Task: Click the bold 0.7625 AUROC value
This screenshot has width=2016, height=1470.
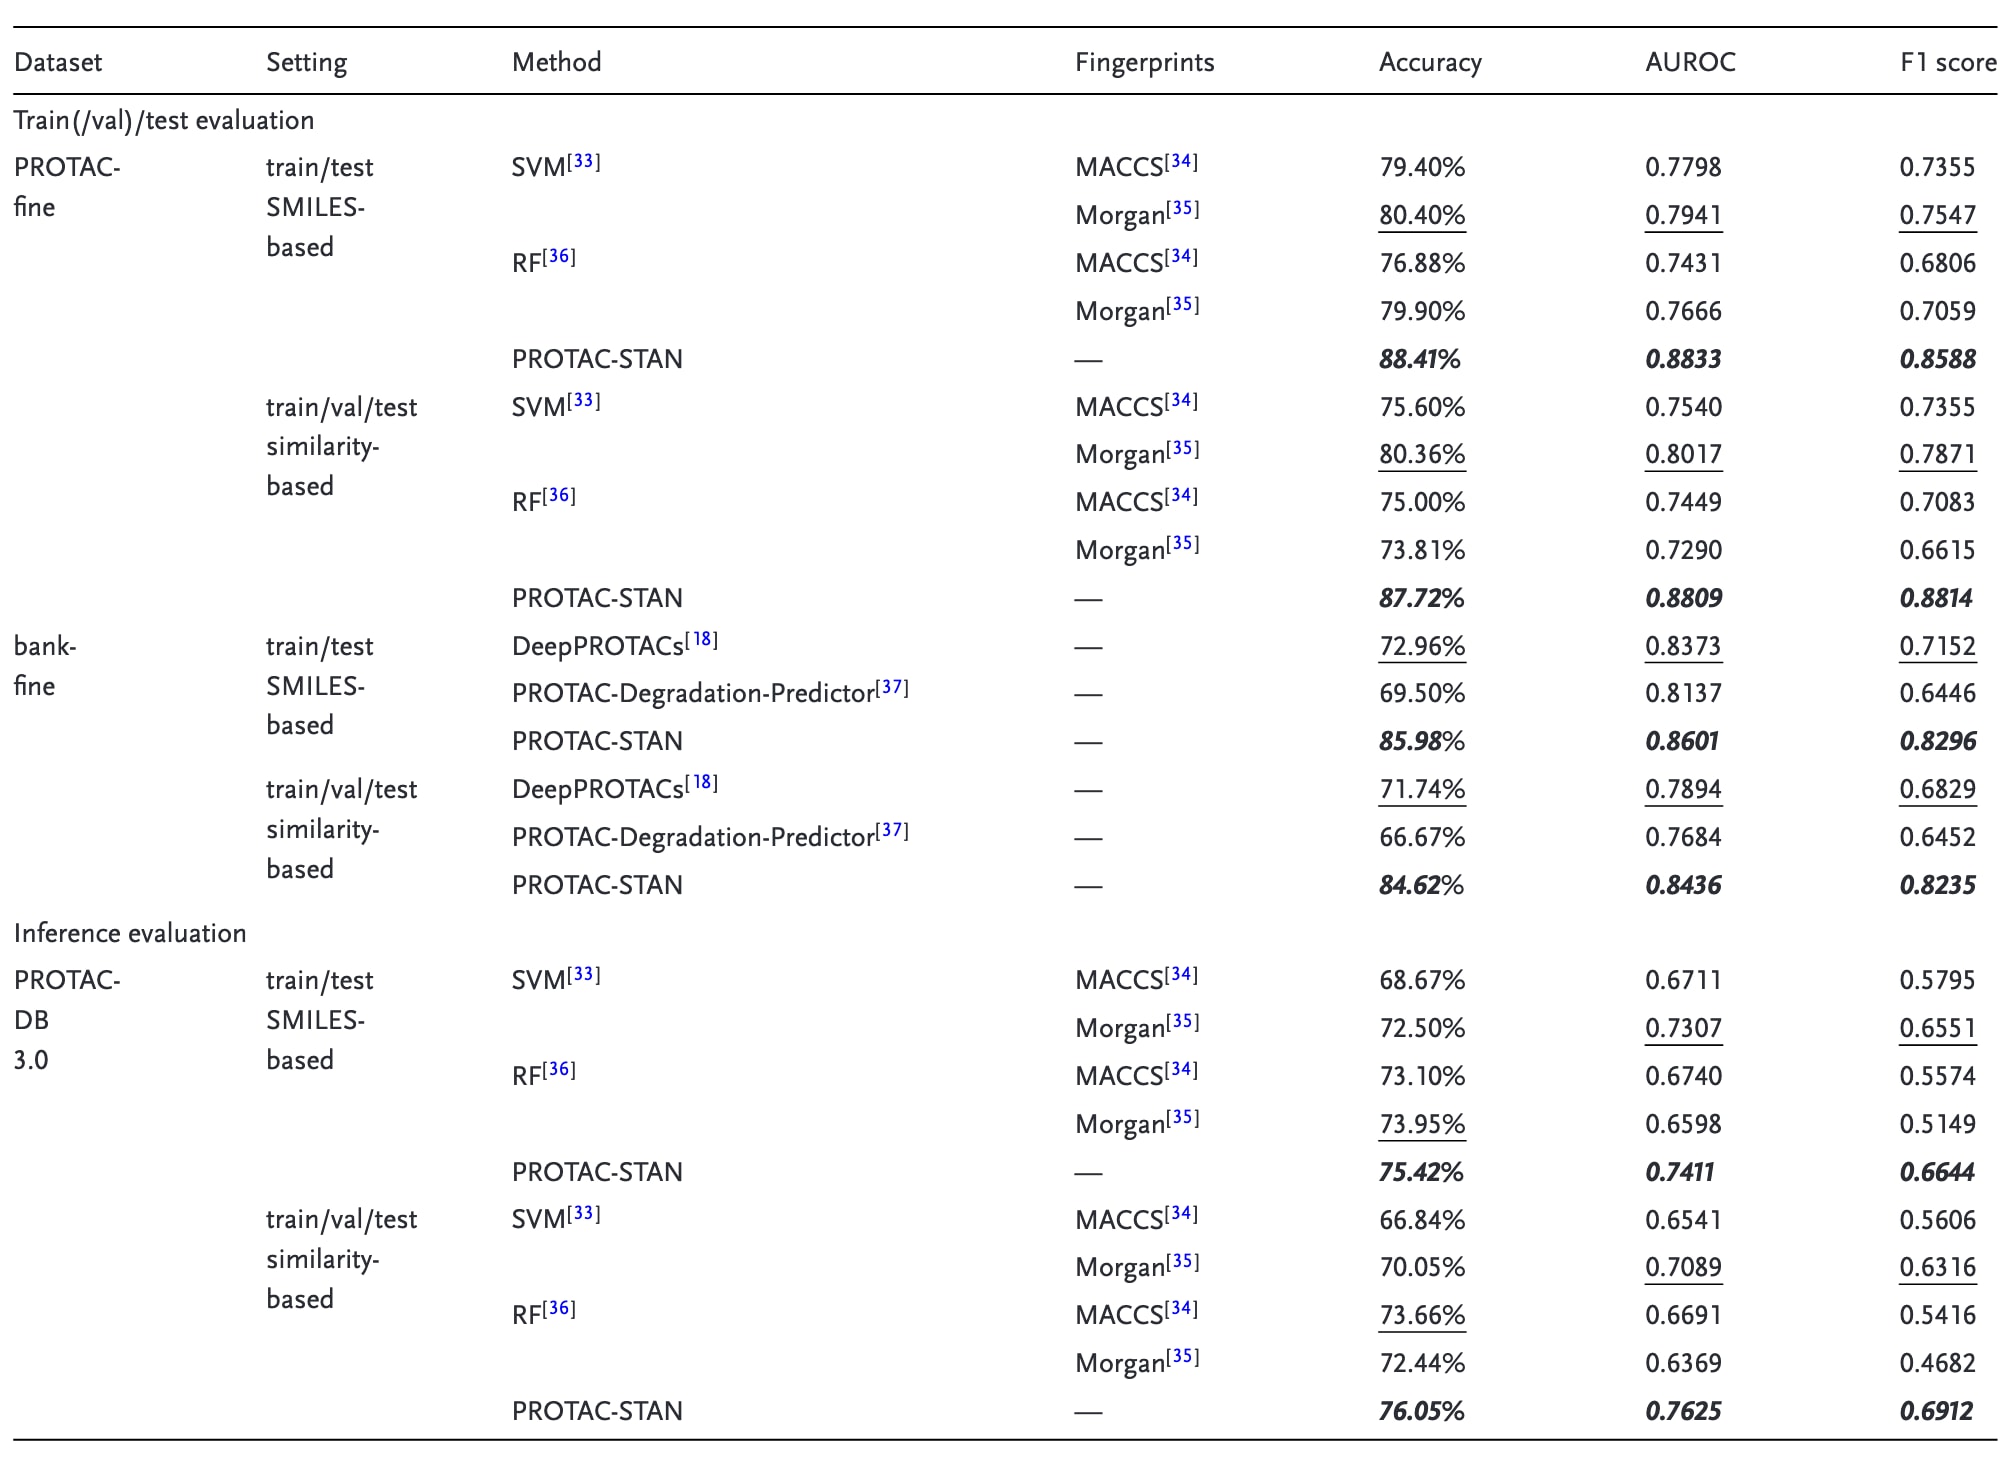Action: coord(1683,1411)
